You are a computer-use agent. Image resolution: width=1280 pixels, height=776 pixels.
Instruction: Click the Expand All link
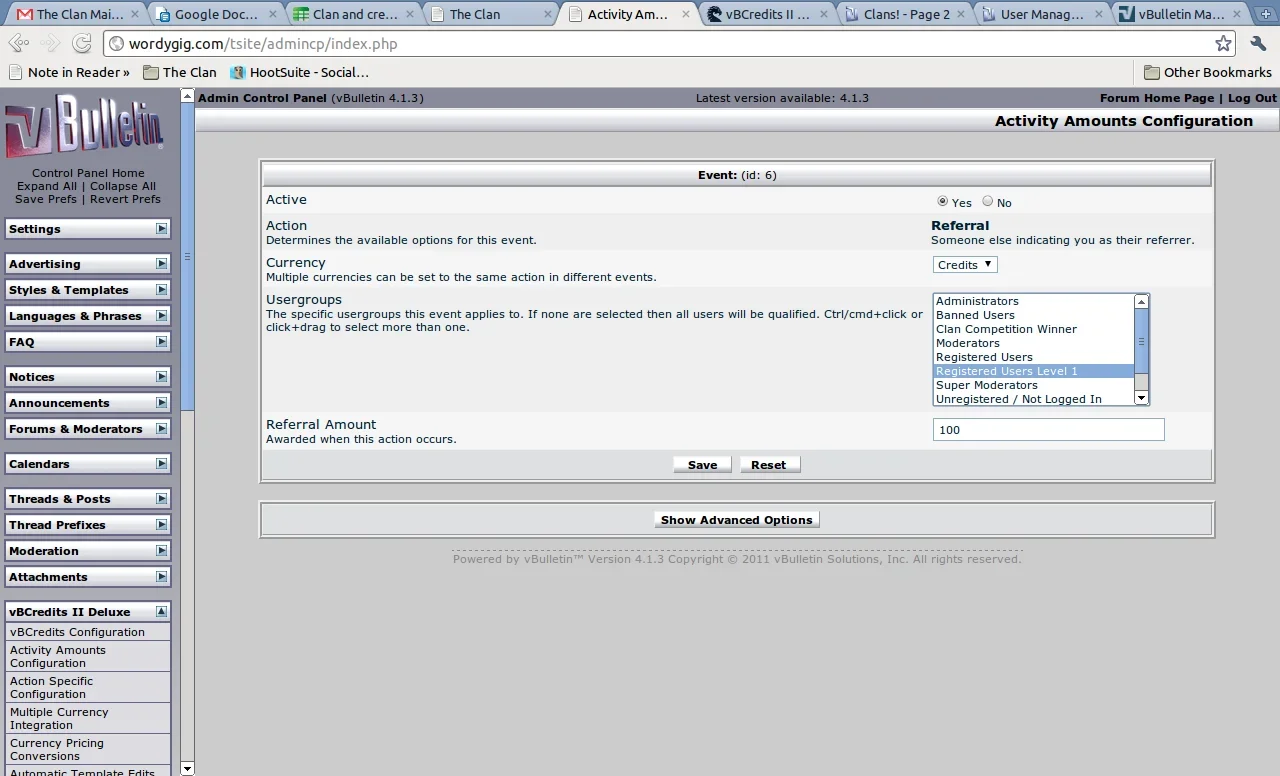(x=47, y=186)
